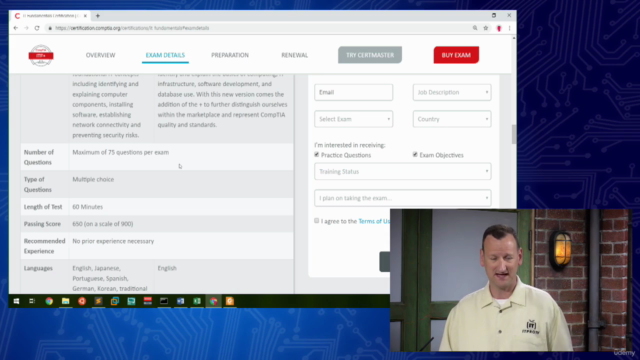Click the 'Passing Score' row label
Screen dimensions: 640x360
(x=42, y=224)
